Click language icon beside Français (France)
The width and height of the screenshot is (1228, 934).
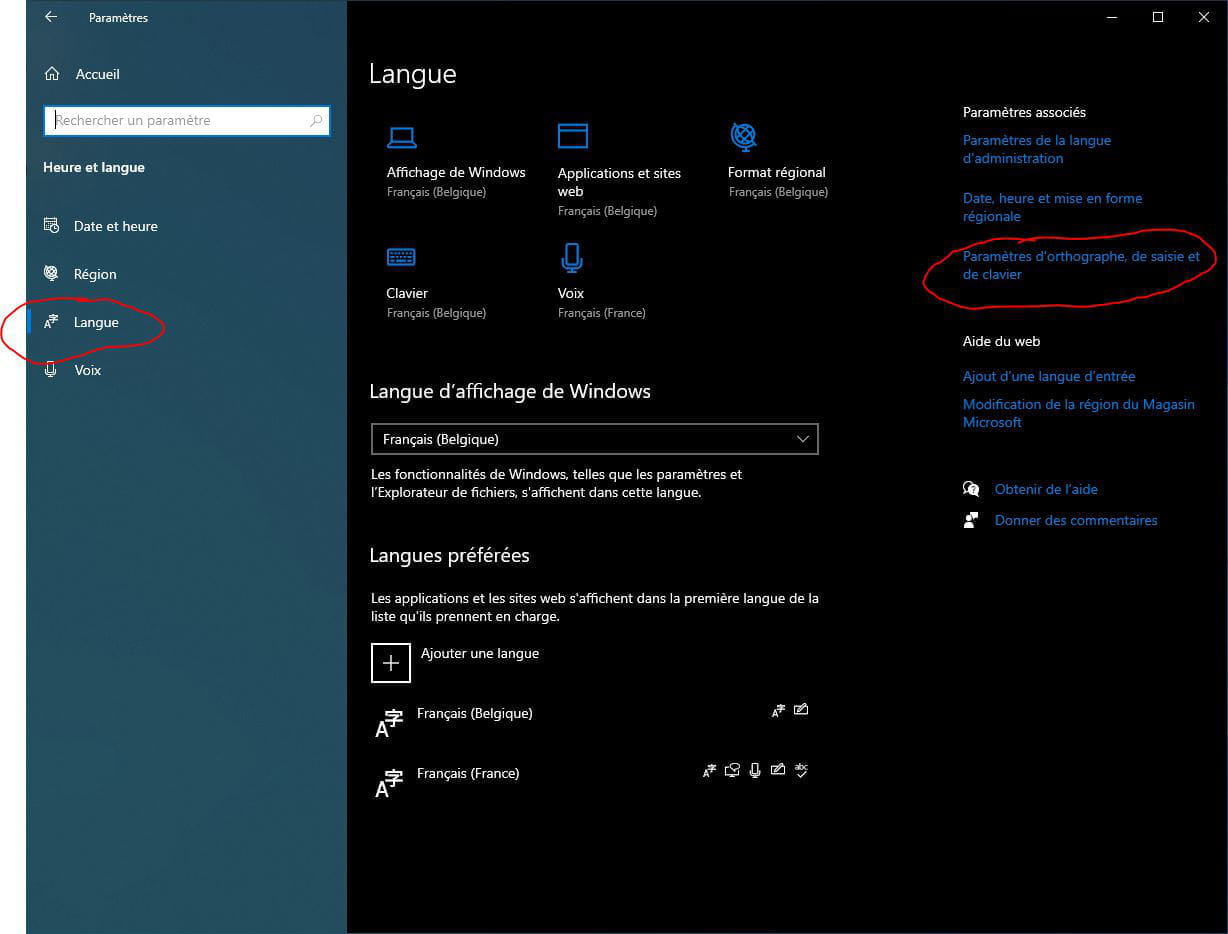[389, 783]
